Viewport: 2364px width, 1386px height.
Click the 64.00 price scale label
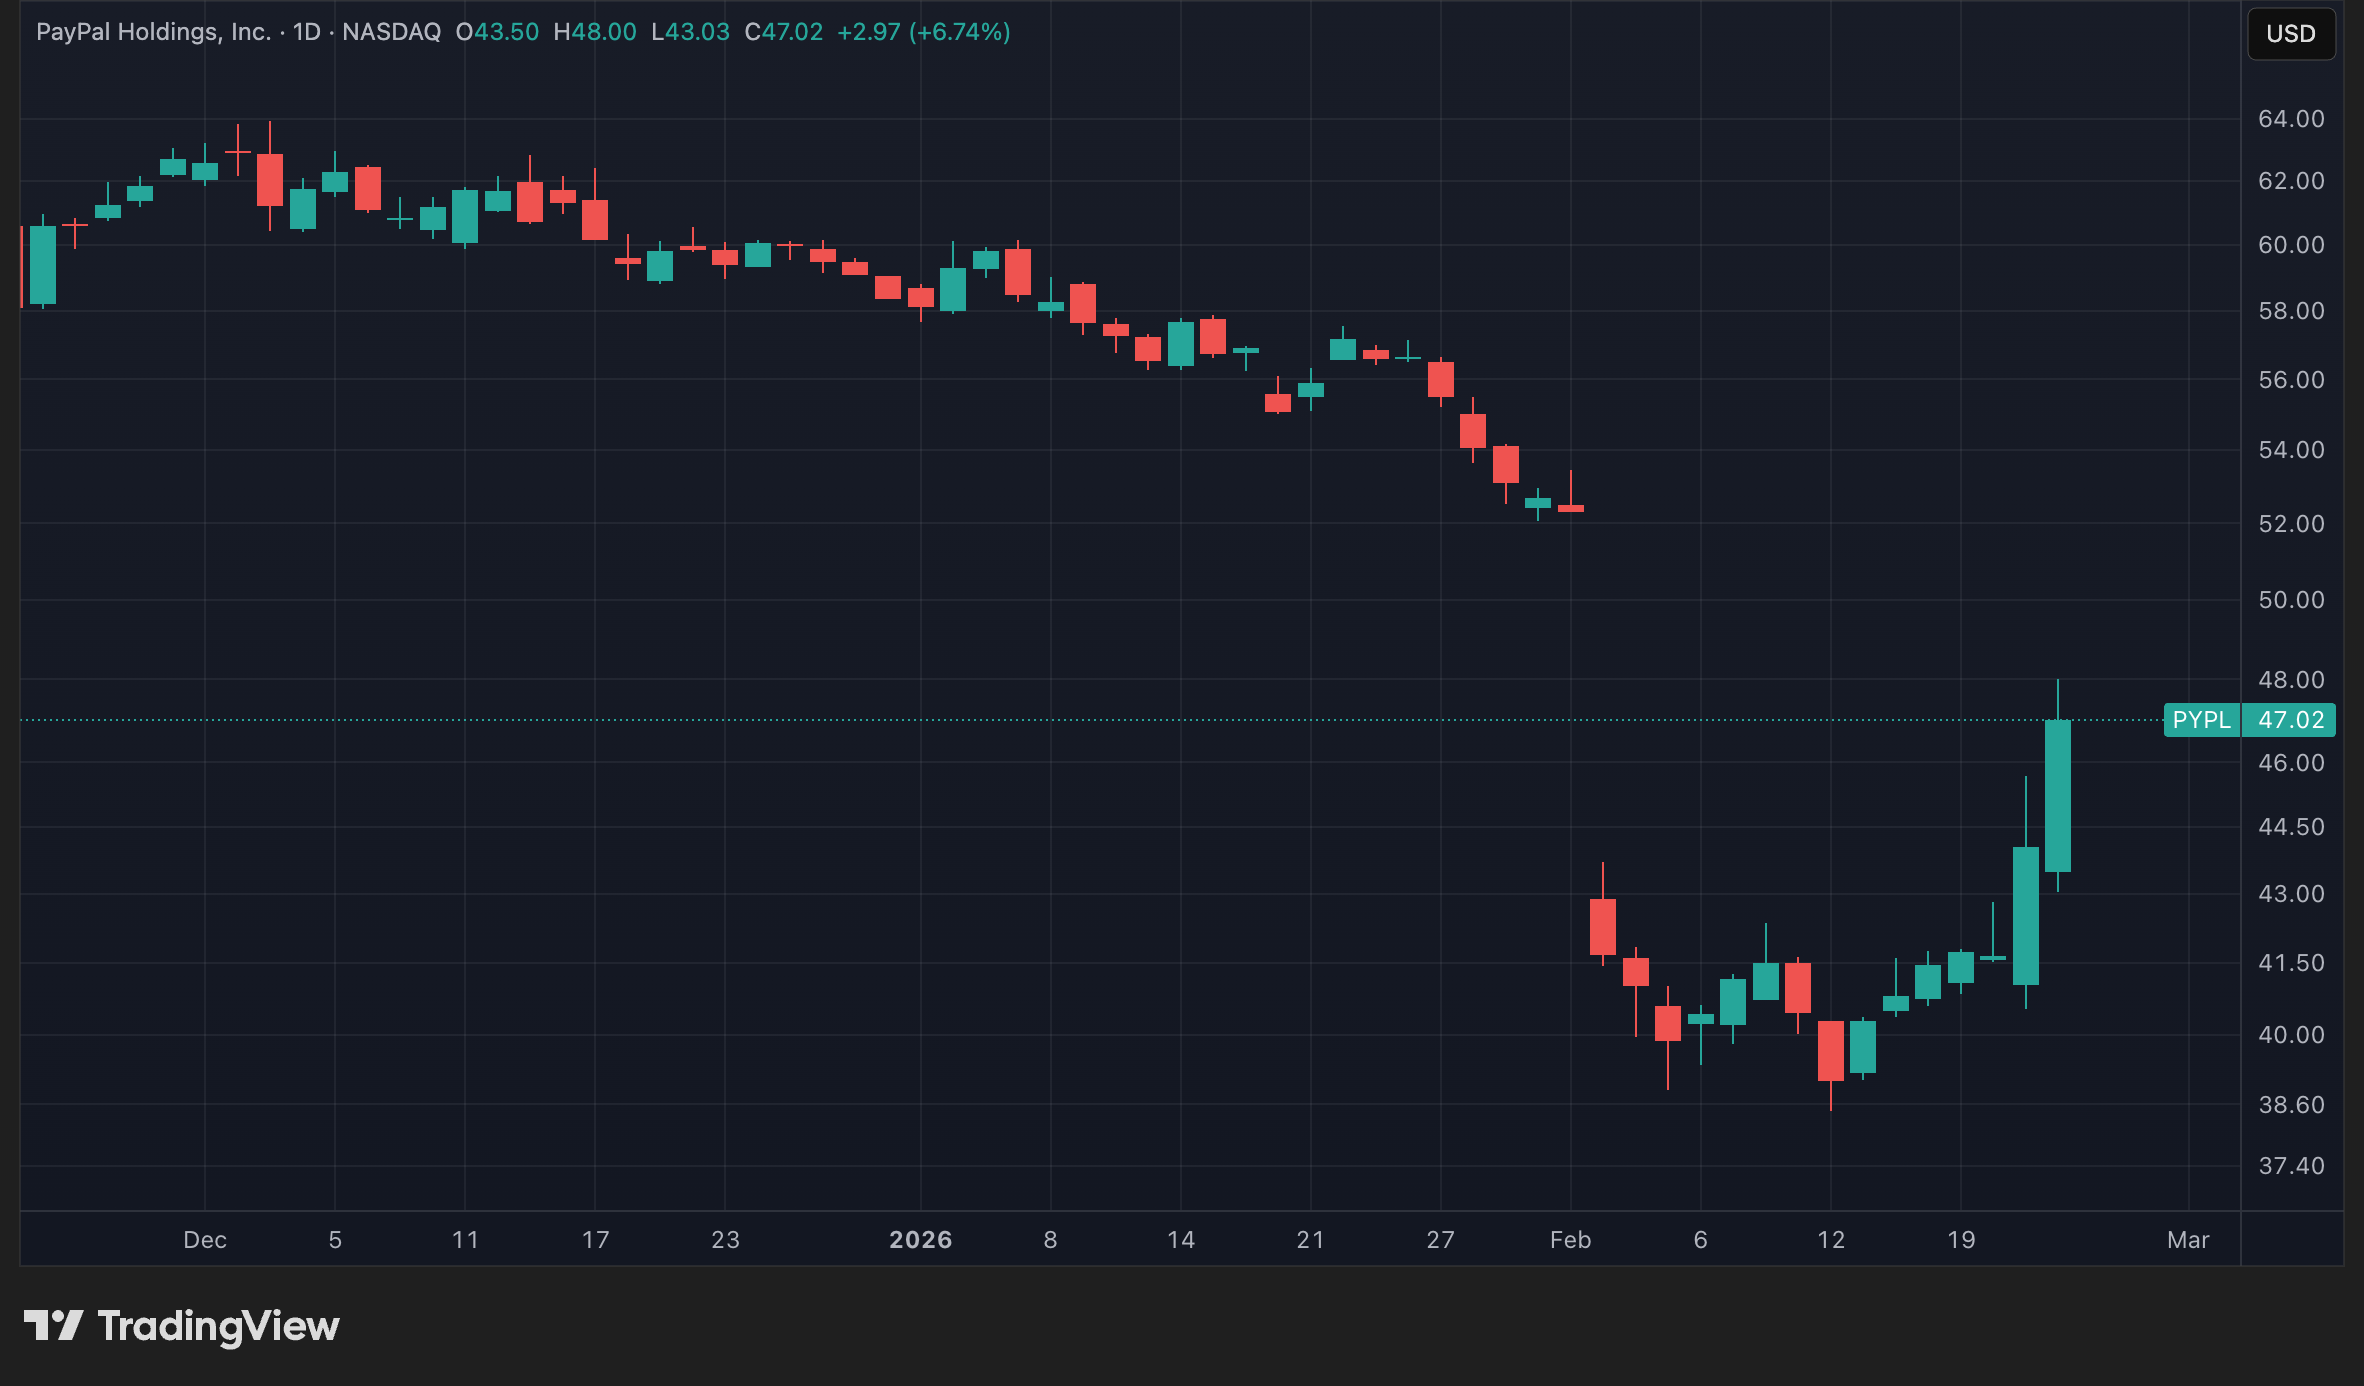click(2291, 119)
